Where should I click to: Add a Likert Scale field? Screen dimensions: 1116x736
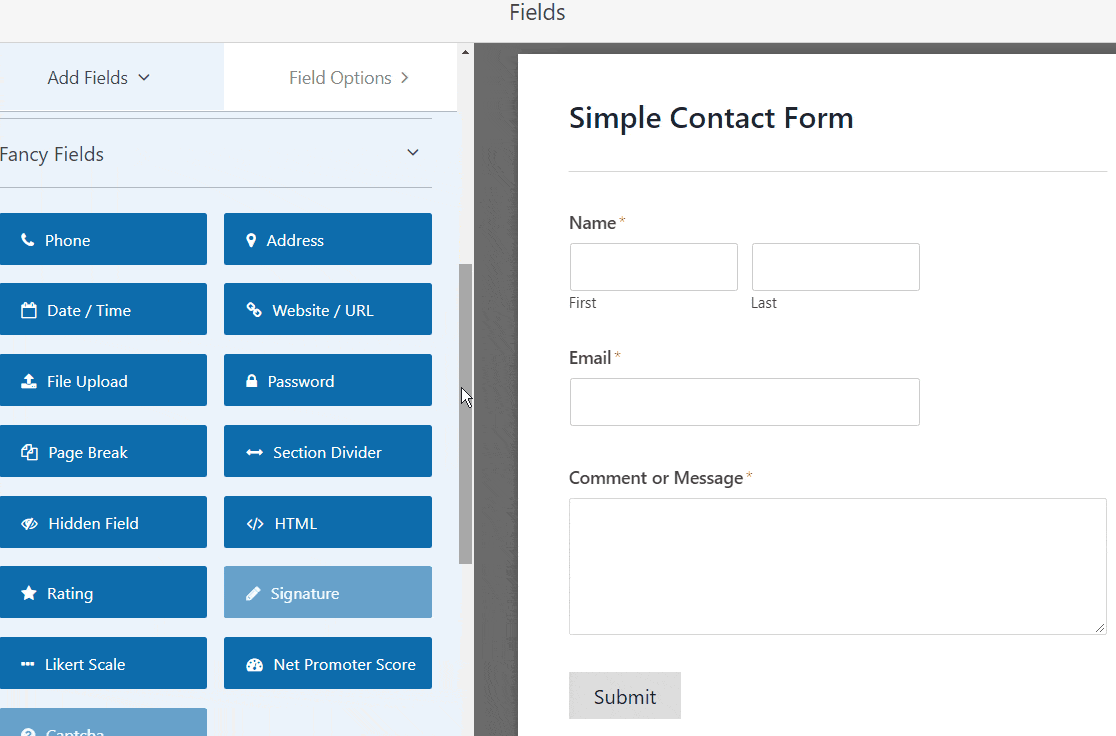pyautogui.click(x=103, y=664)
